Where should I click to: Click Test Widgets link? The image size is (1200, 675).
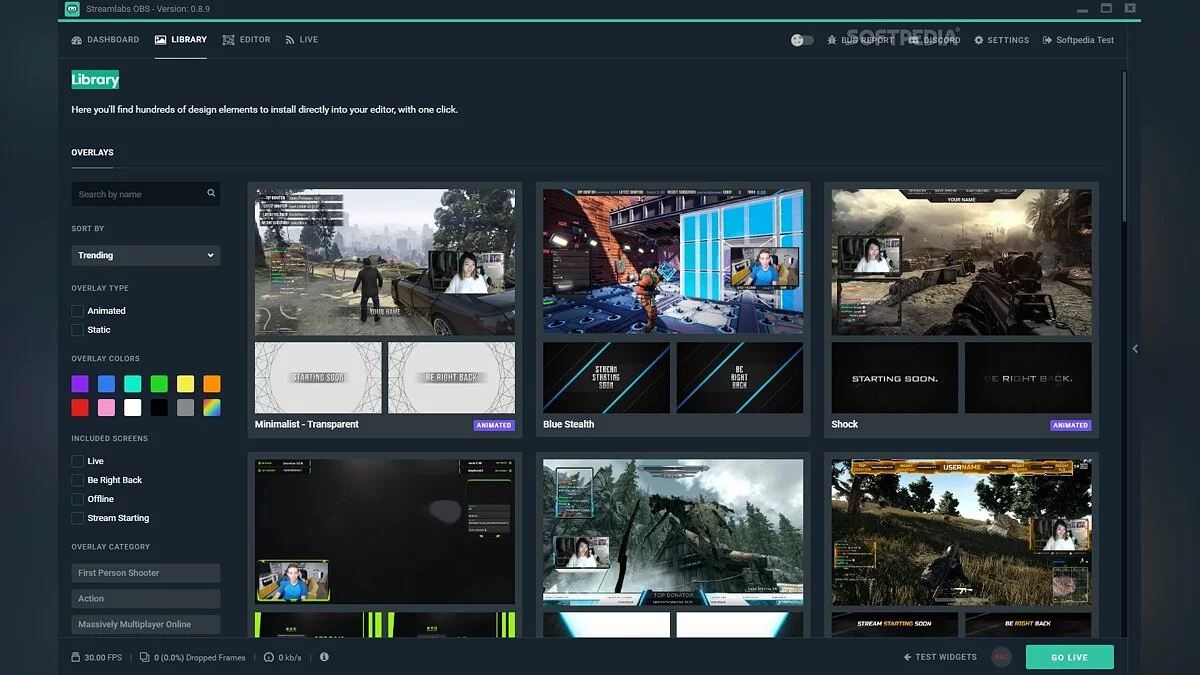click(940, 657)
